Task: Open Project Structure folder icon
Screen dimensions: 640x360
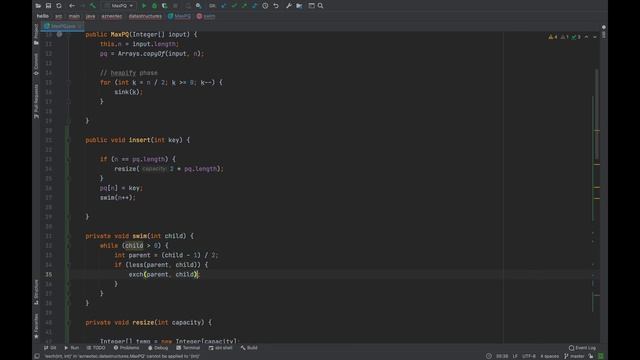Action: [x=299, y=6]
